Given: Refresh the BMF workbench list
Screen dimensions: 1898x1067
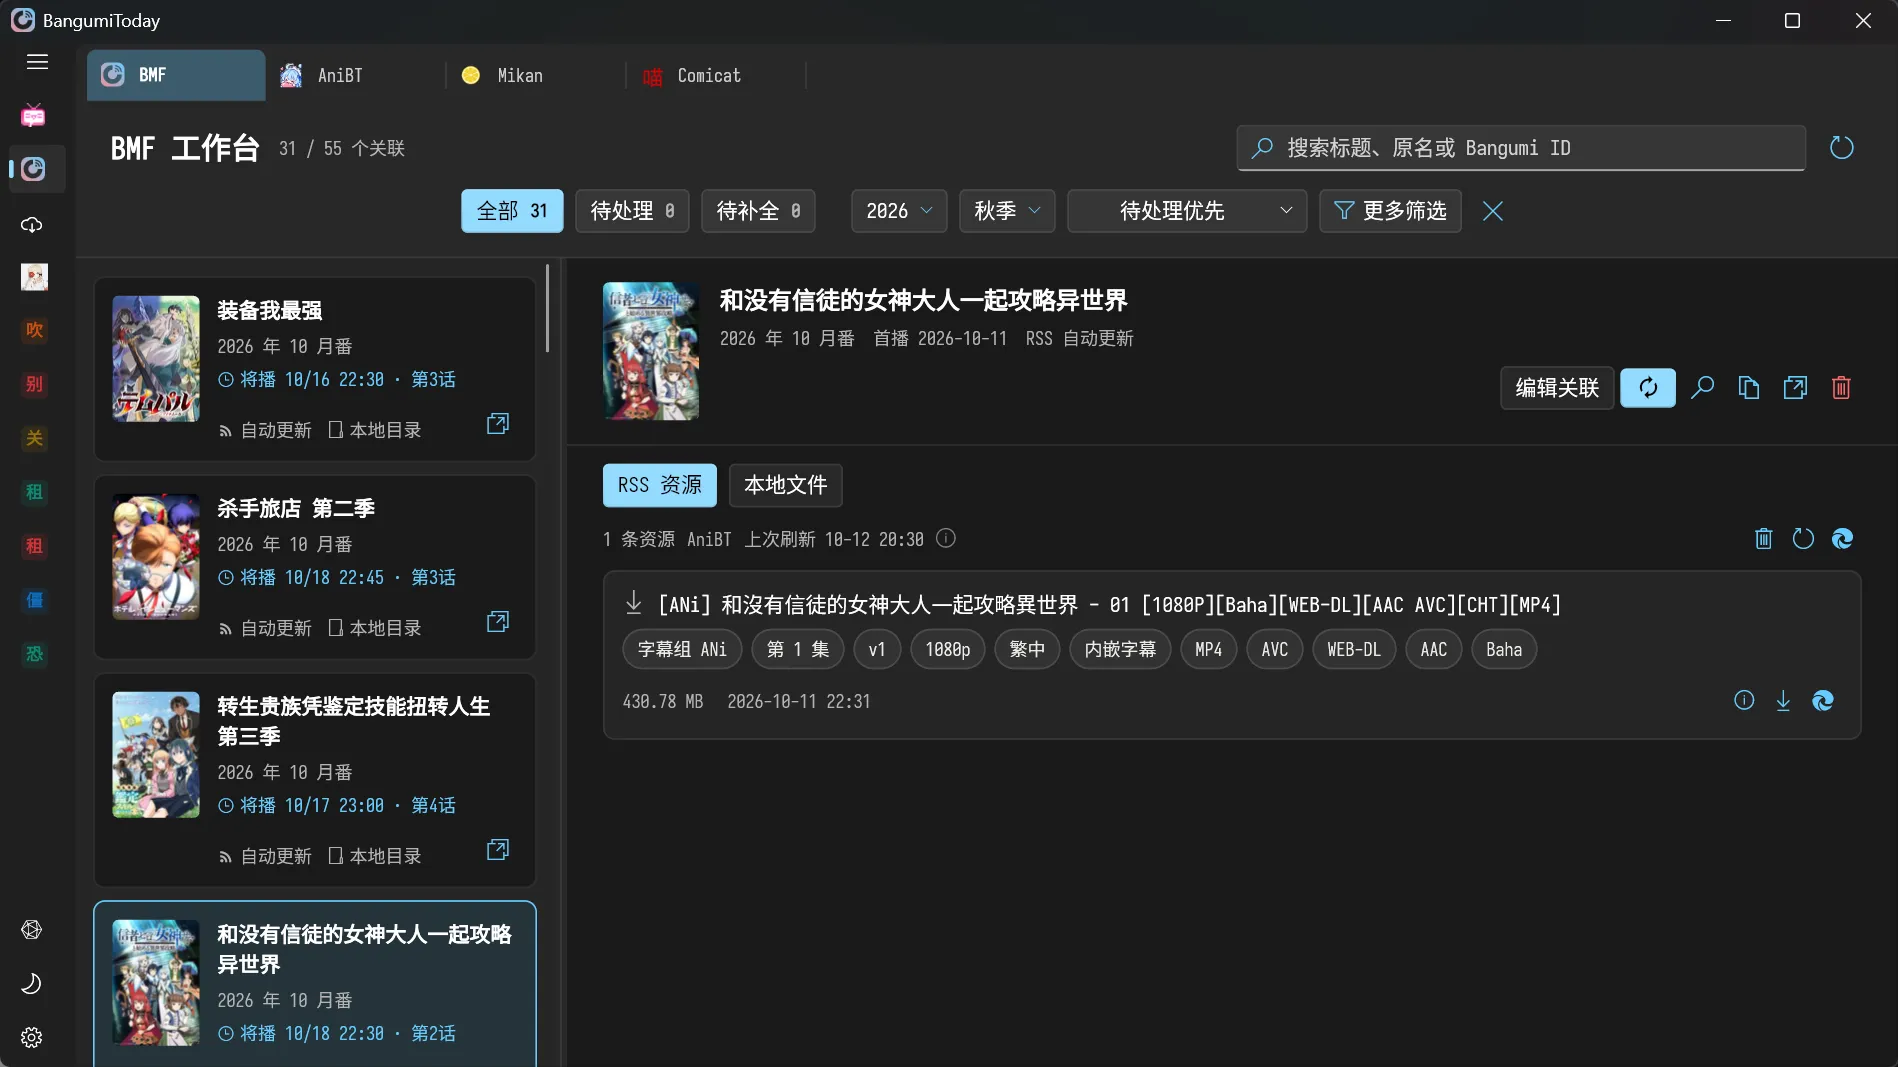Looking at the screenshot, I should (1841, 148).
